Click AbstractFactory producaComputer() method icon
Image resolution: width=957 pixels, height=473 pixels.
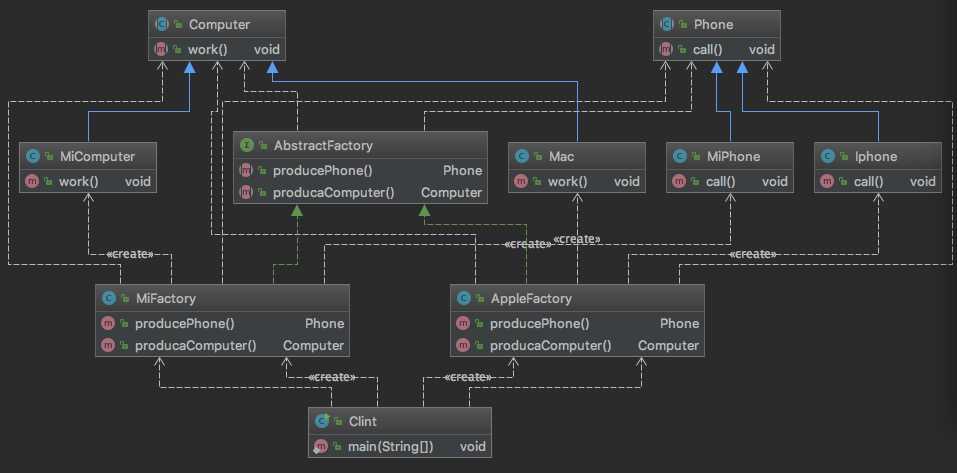[x=246, y=193]
